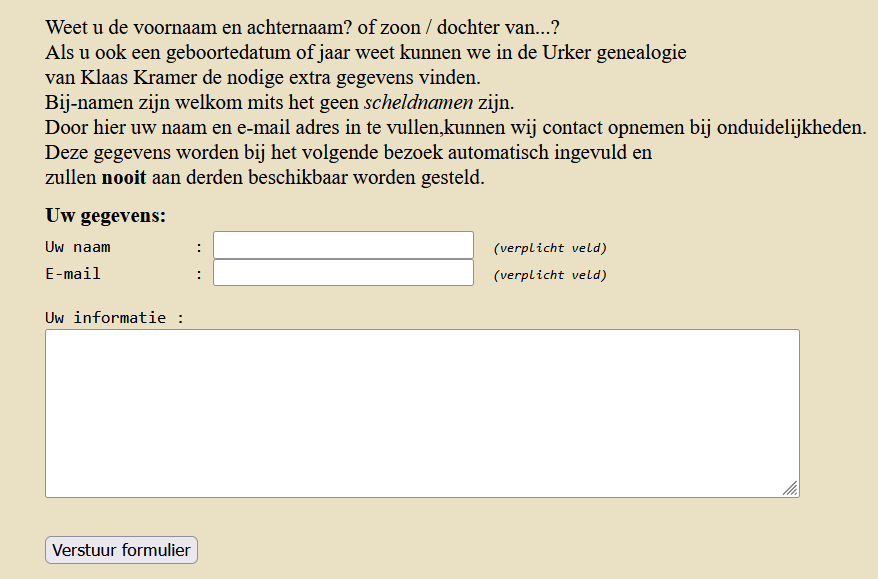Click the italic word "scheldnamen"
The height and width of the screenshot is (579, 878).
(x=418, y=102)
